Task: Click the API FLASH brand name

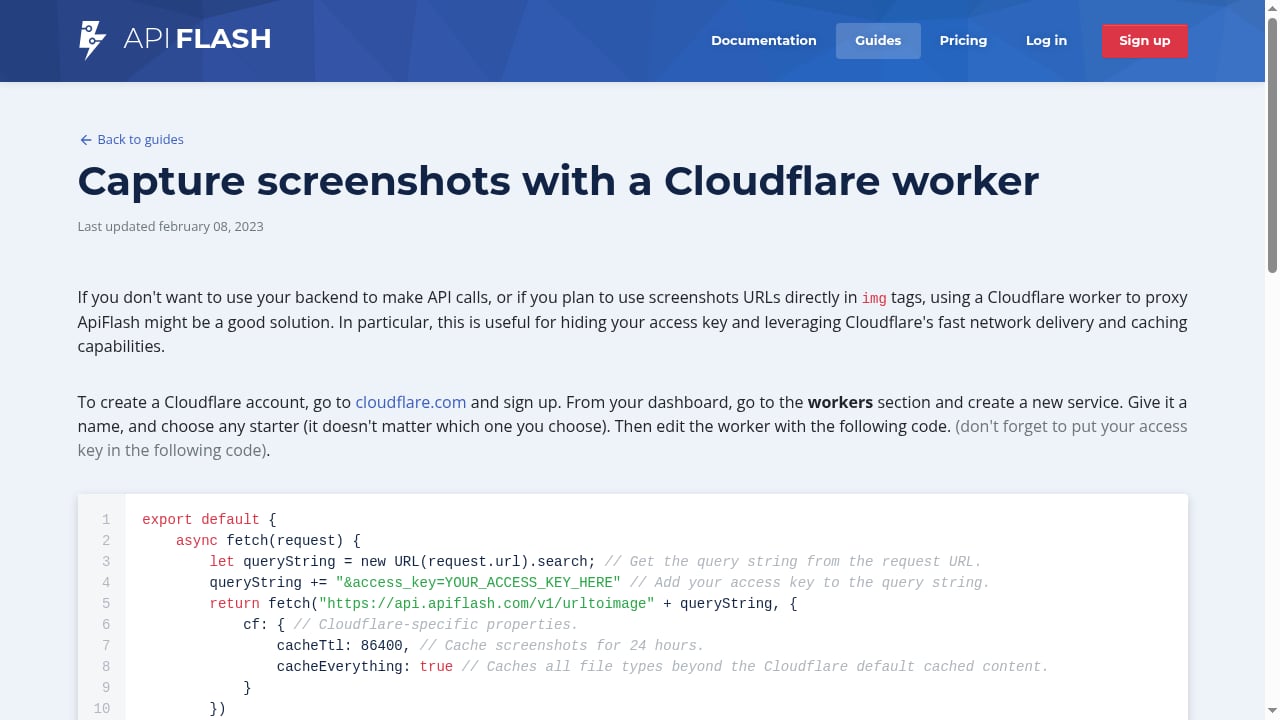Action: click(x=197, y=40)
